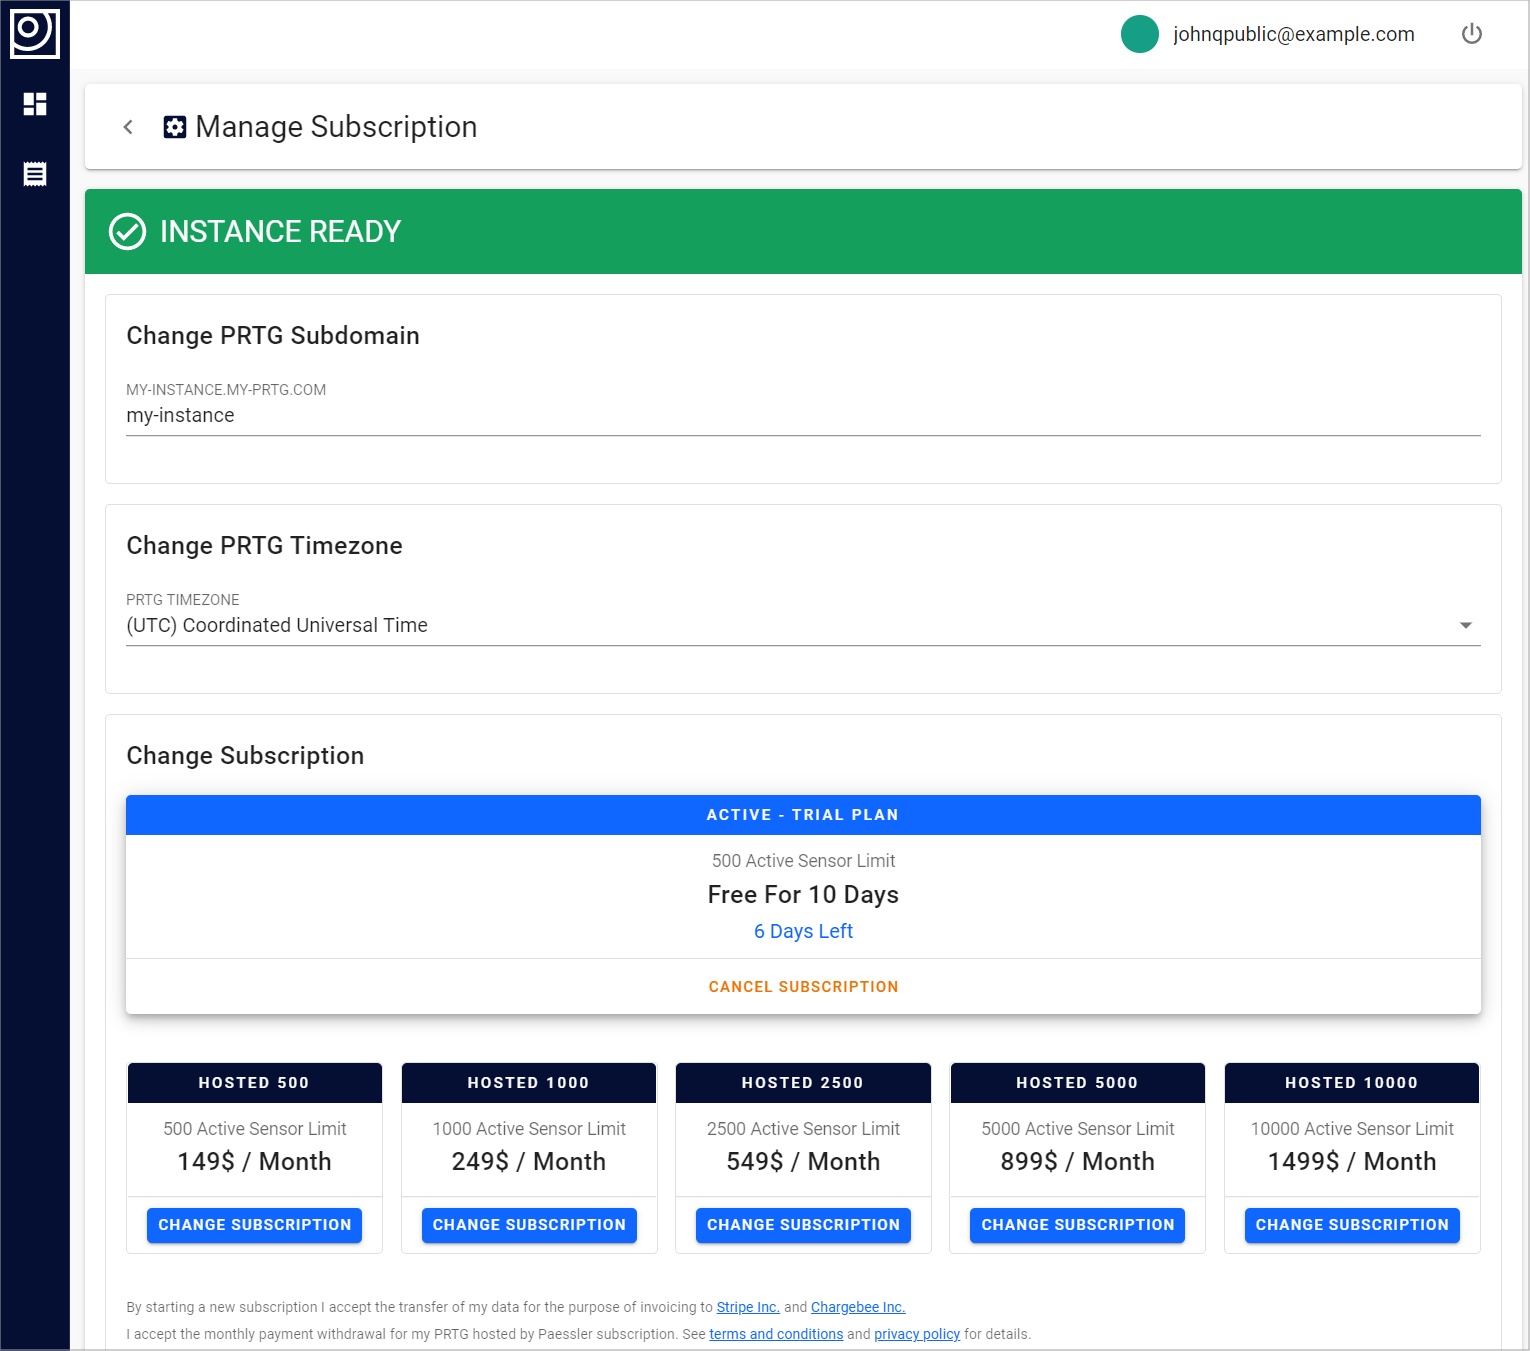This screenshot has width=1530, height=1351.
Task: Change subscription to Hosted 10000 plan
Action: pos(1351,1225)
